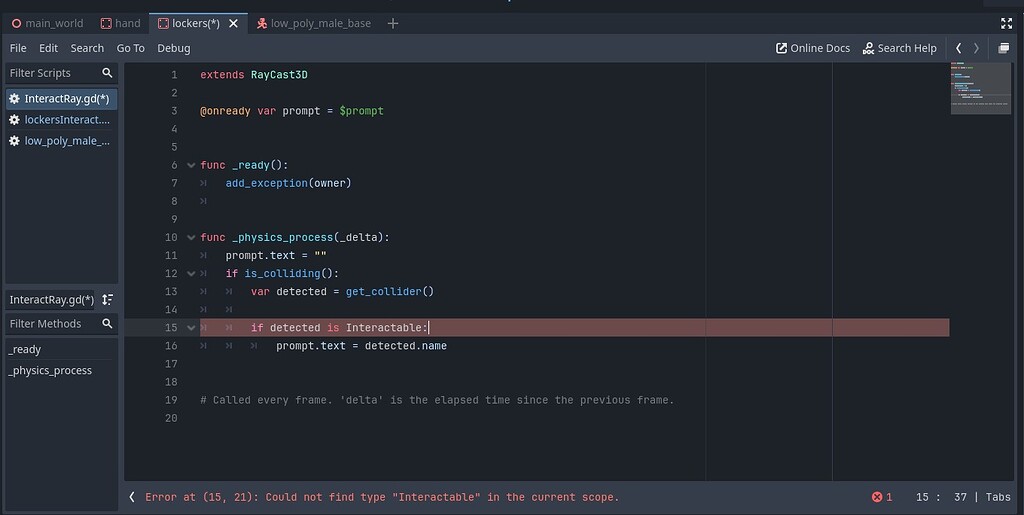The height and width of the screenshot is (515, 1024).
Task: Click 'get_collider()' on line 13
Action: [390, 292]
